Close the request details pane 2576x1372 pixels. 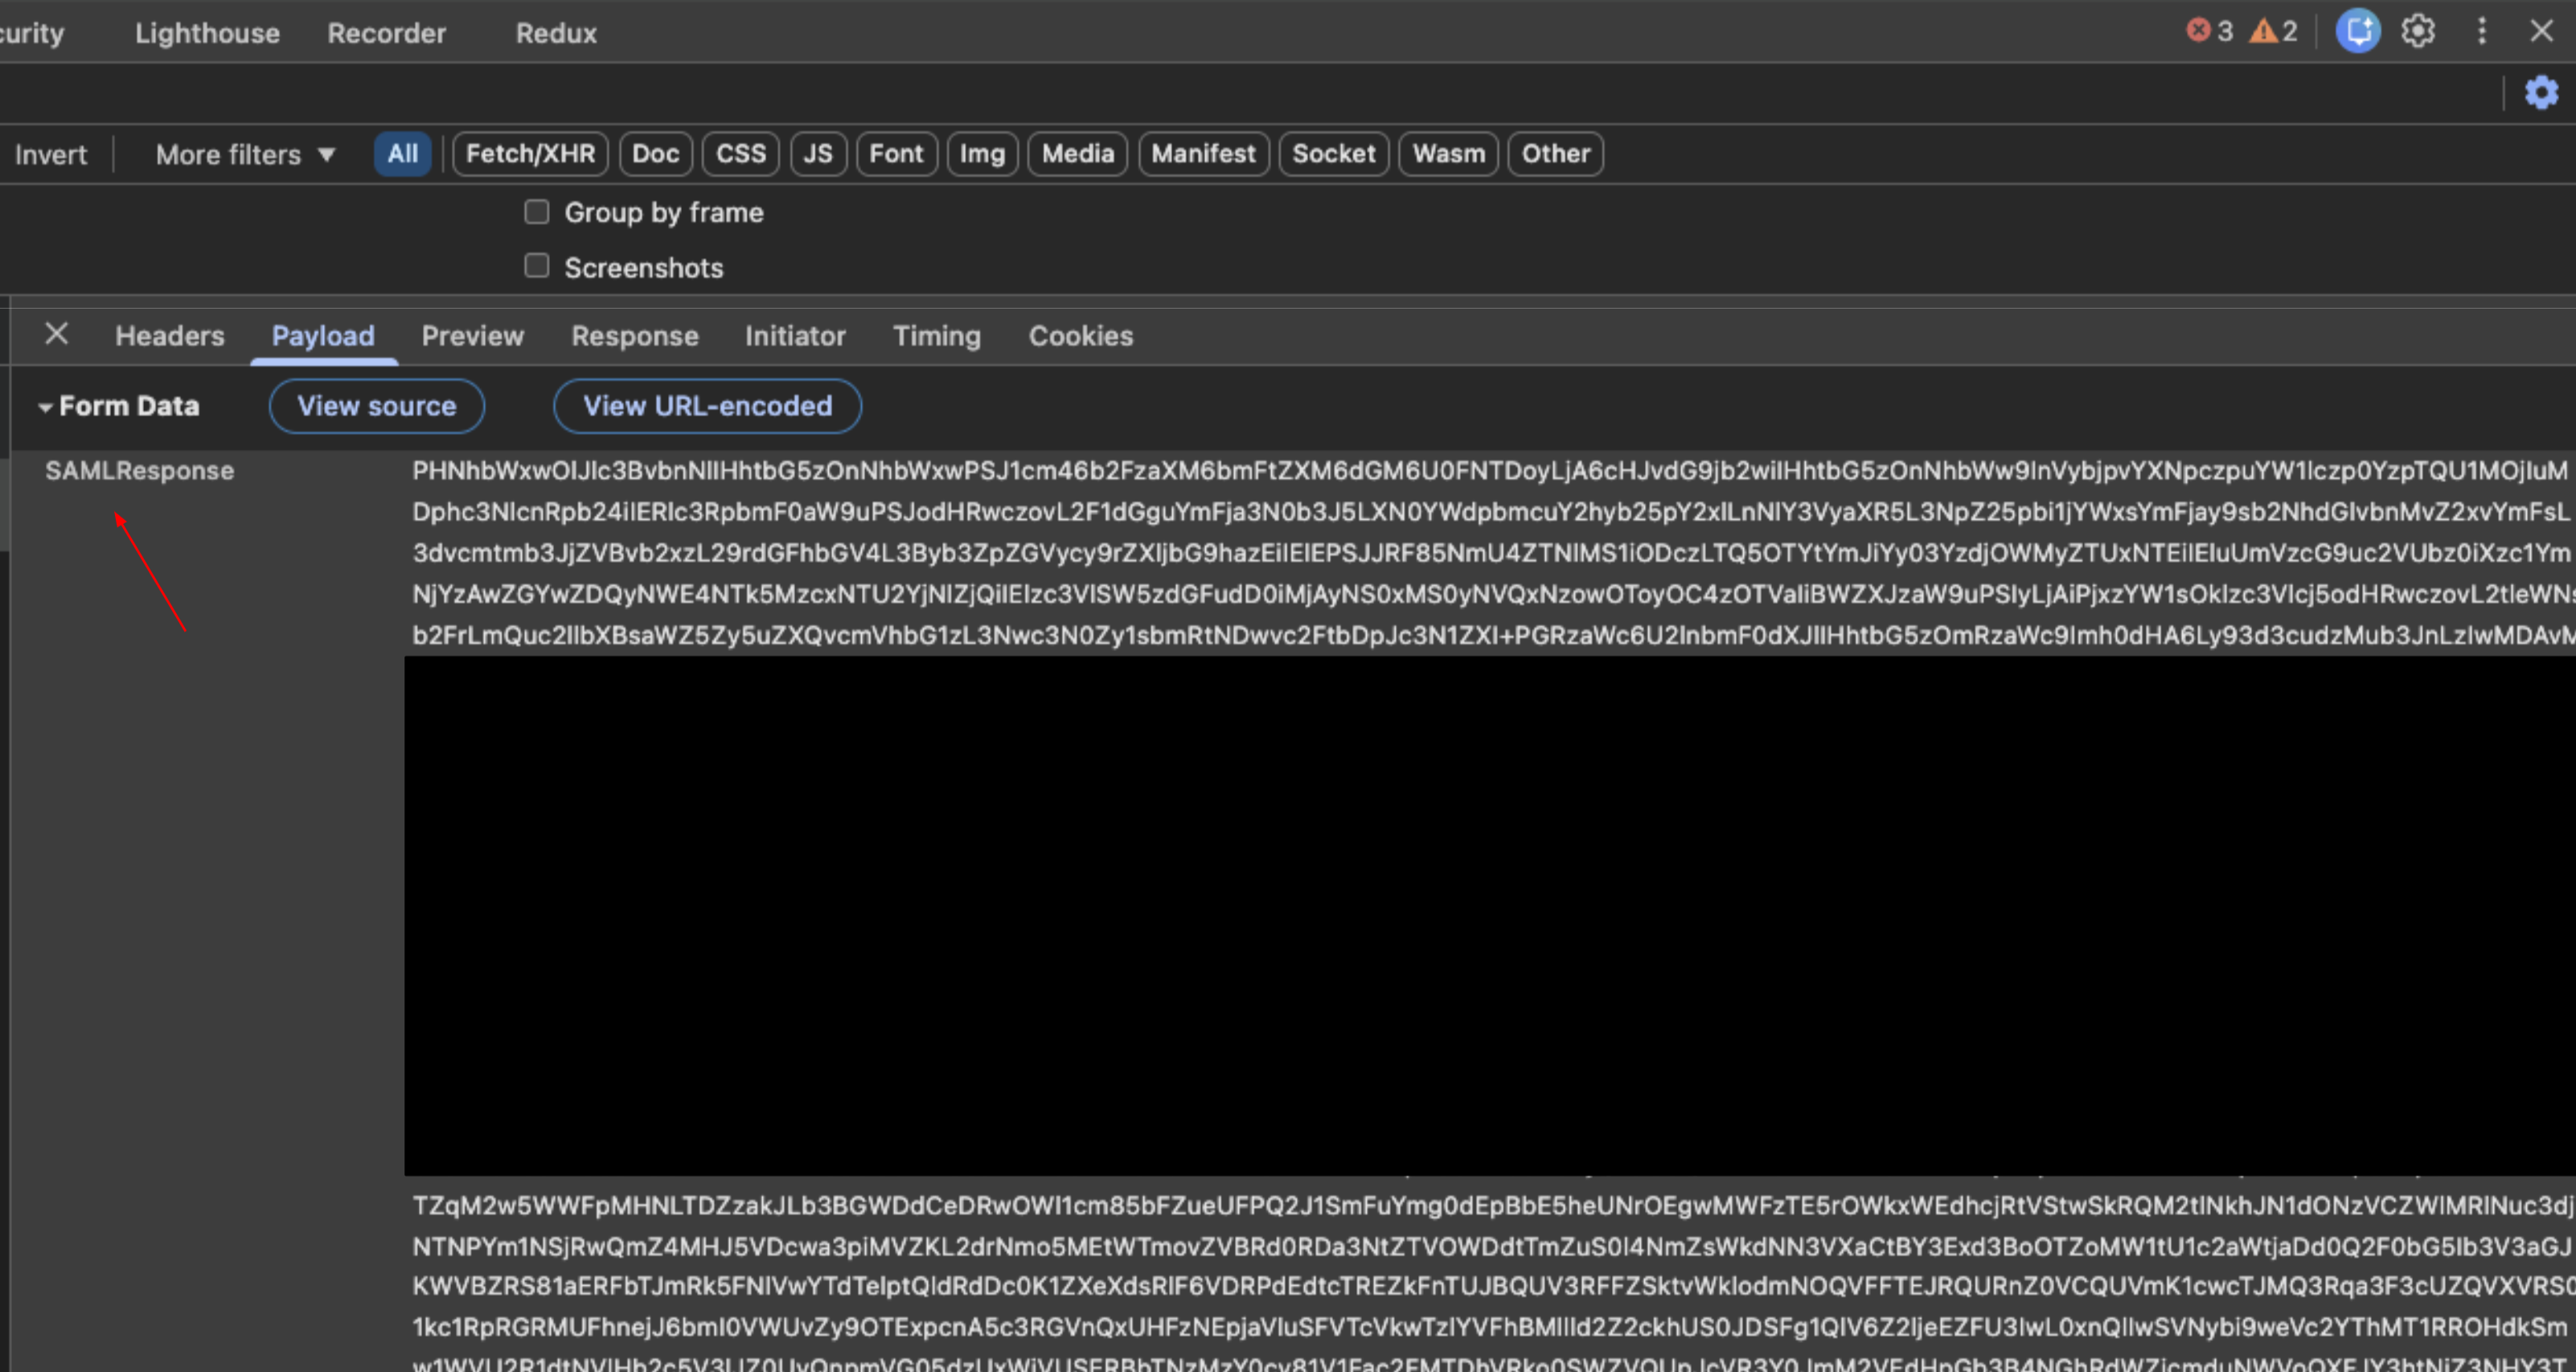coord(57,334)
